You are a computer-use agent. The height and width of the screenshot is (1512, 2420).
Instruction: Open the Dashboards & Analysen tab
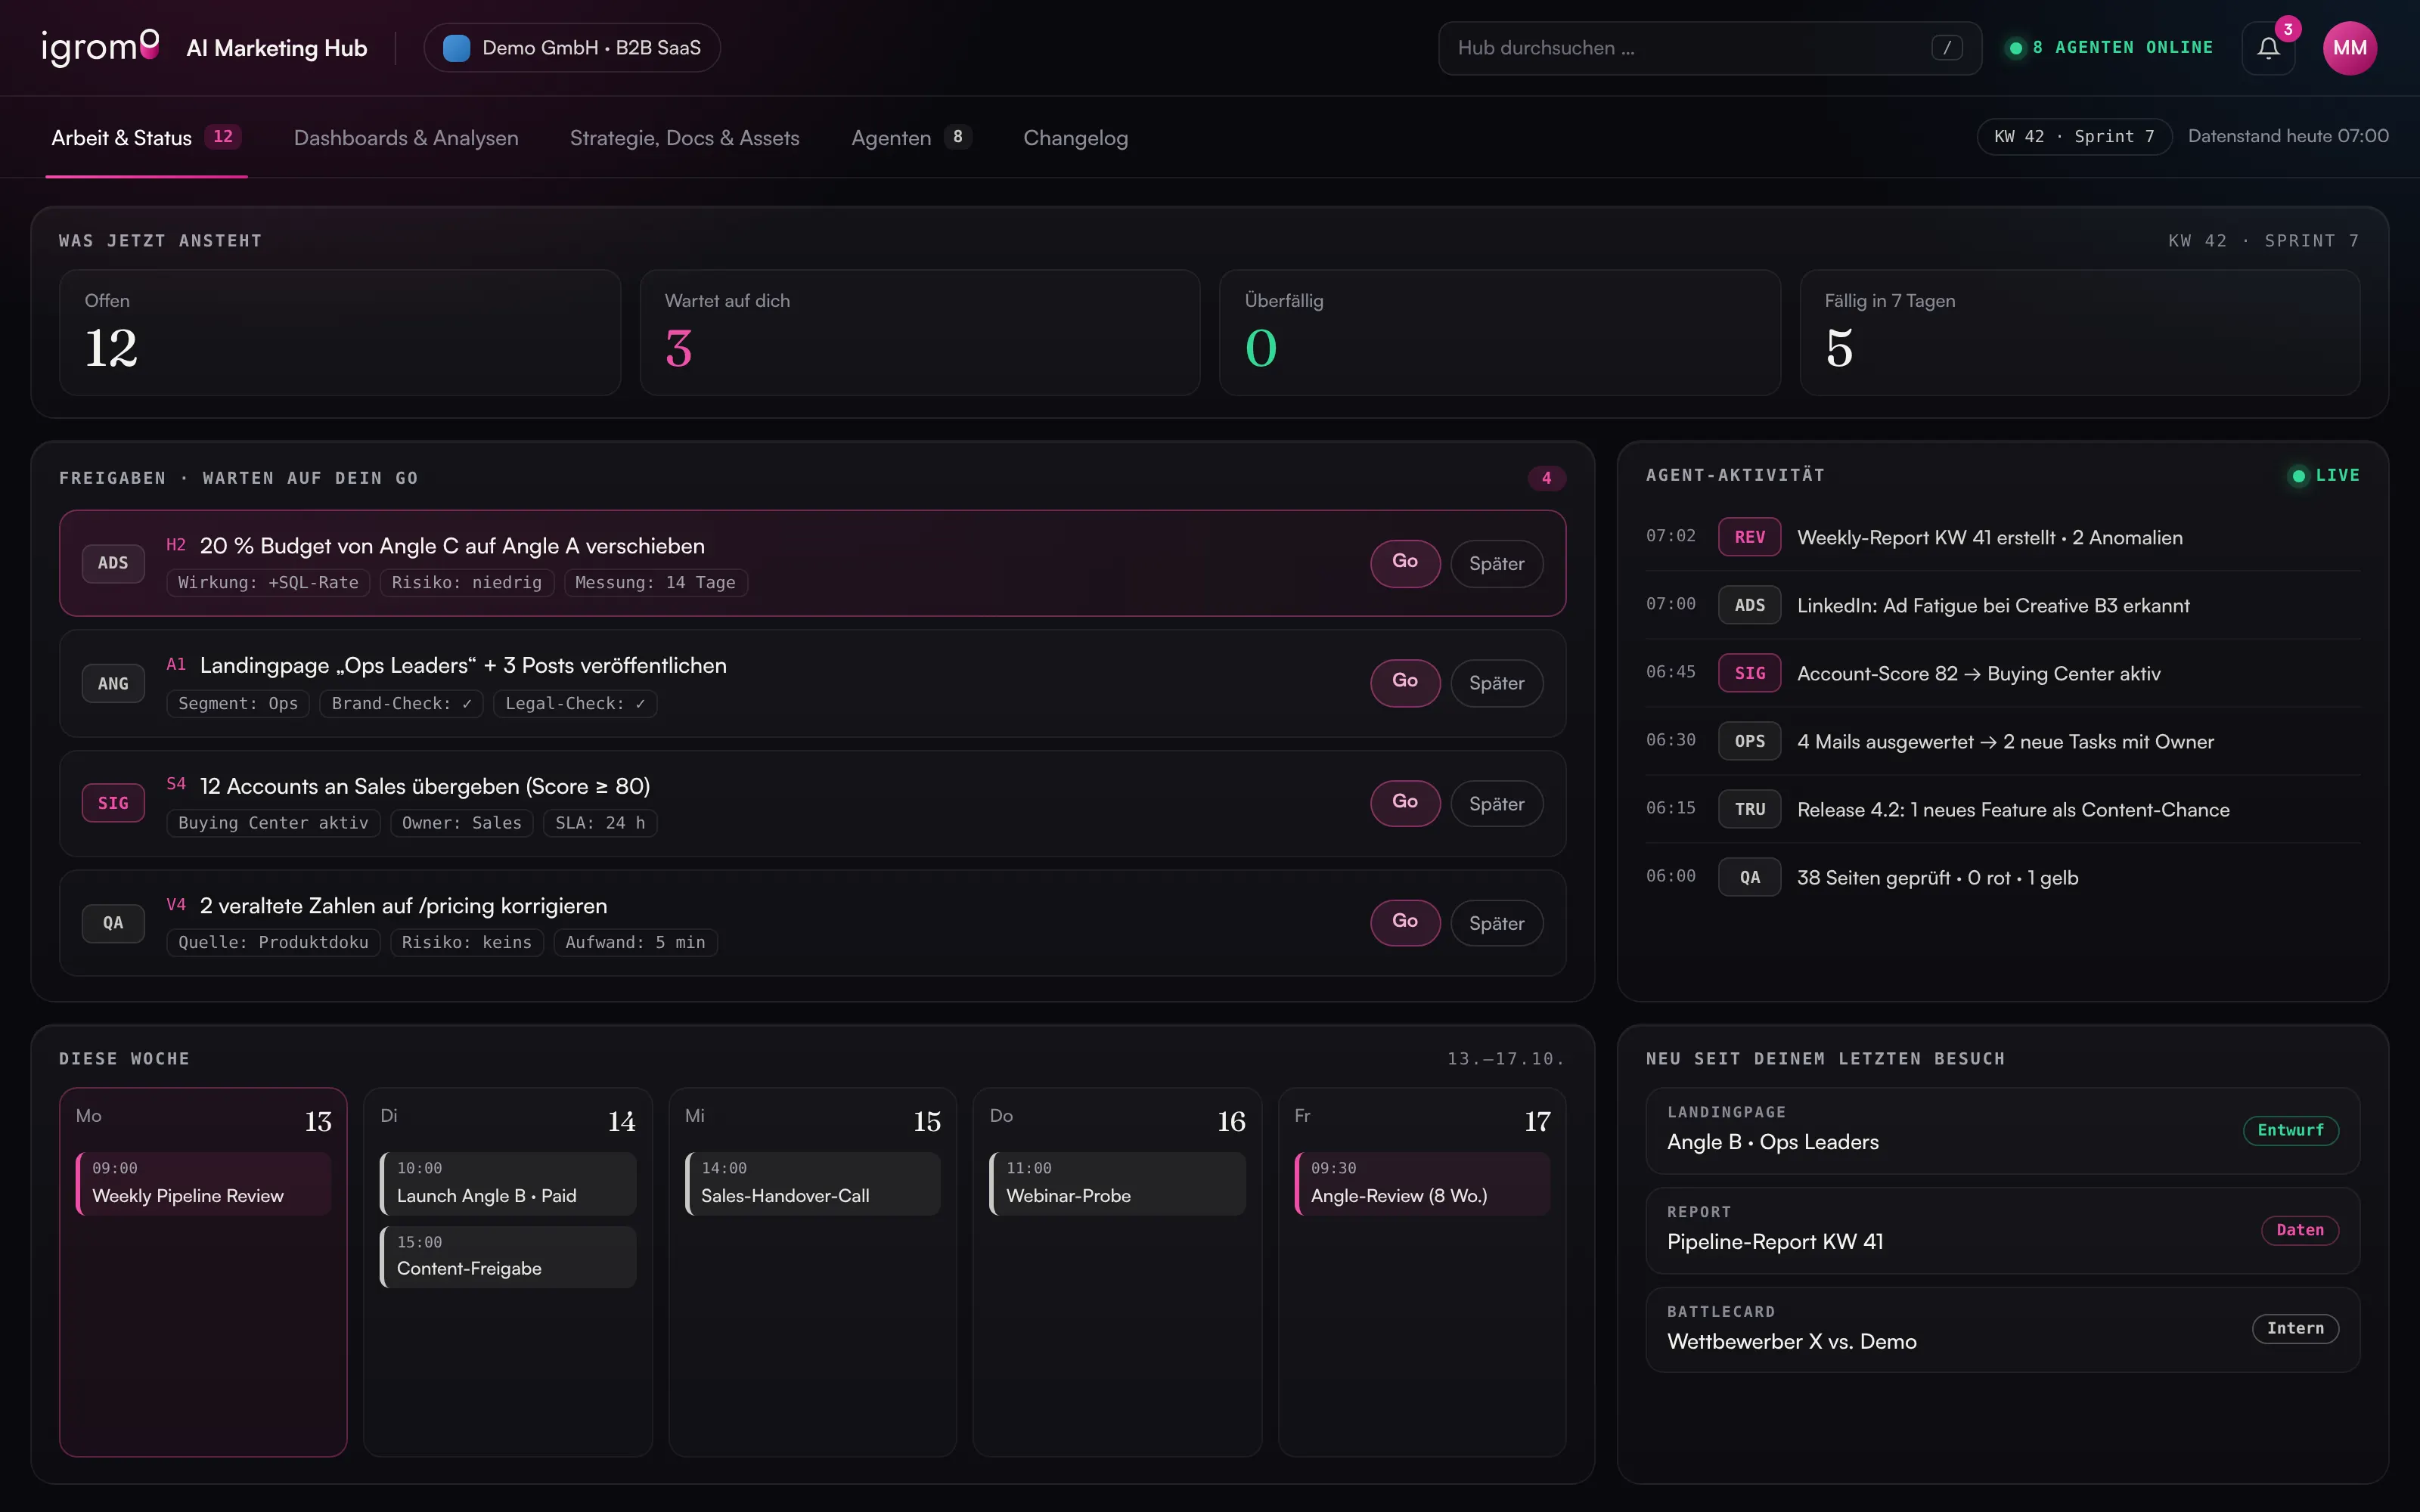[406, 138]
